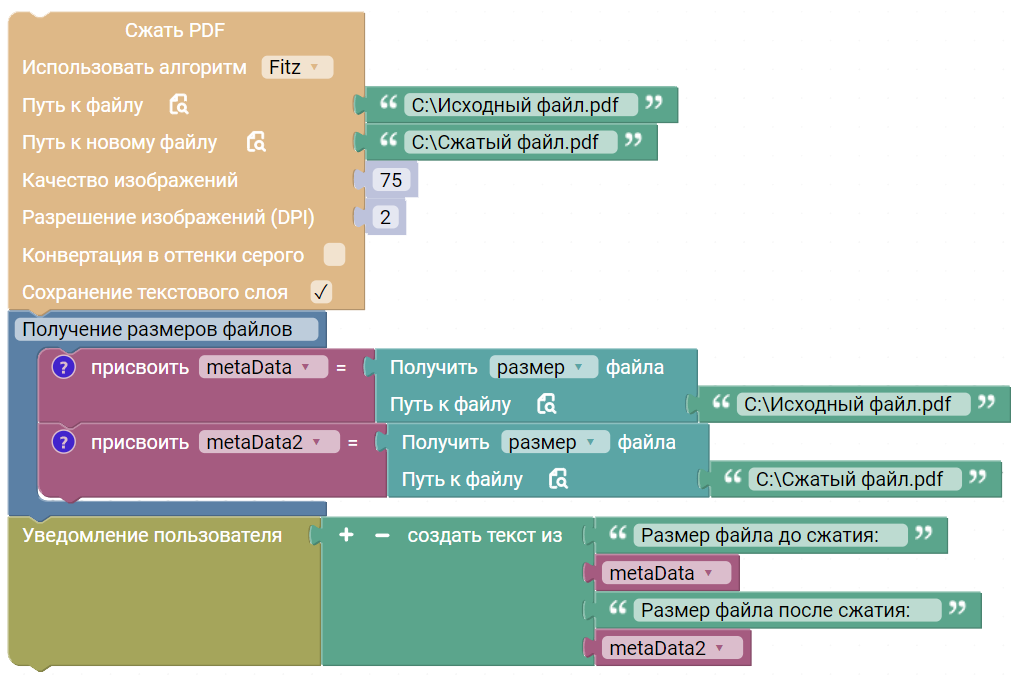Edit the 'Получение размеров файлов' group name field
The width and height of the screenshot is (1019, 676).
166,330
